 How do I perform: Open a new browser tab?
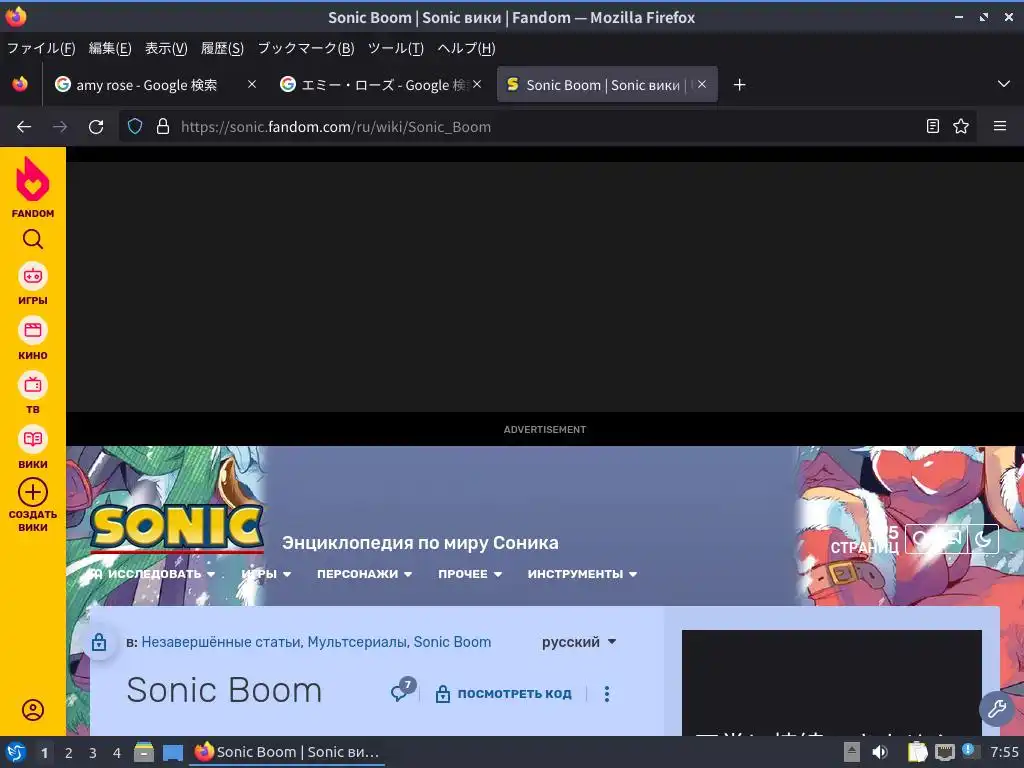739,85
